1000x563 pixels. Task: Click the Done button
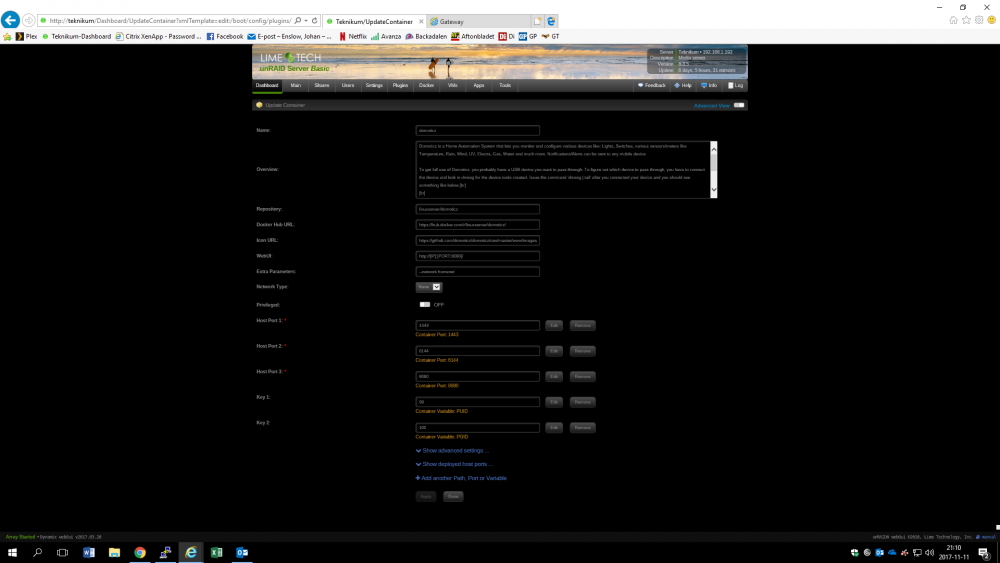pos(453,497)
